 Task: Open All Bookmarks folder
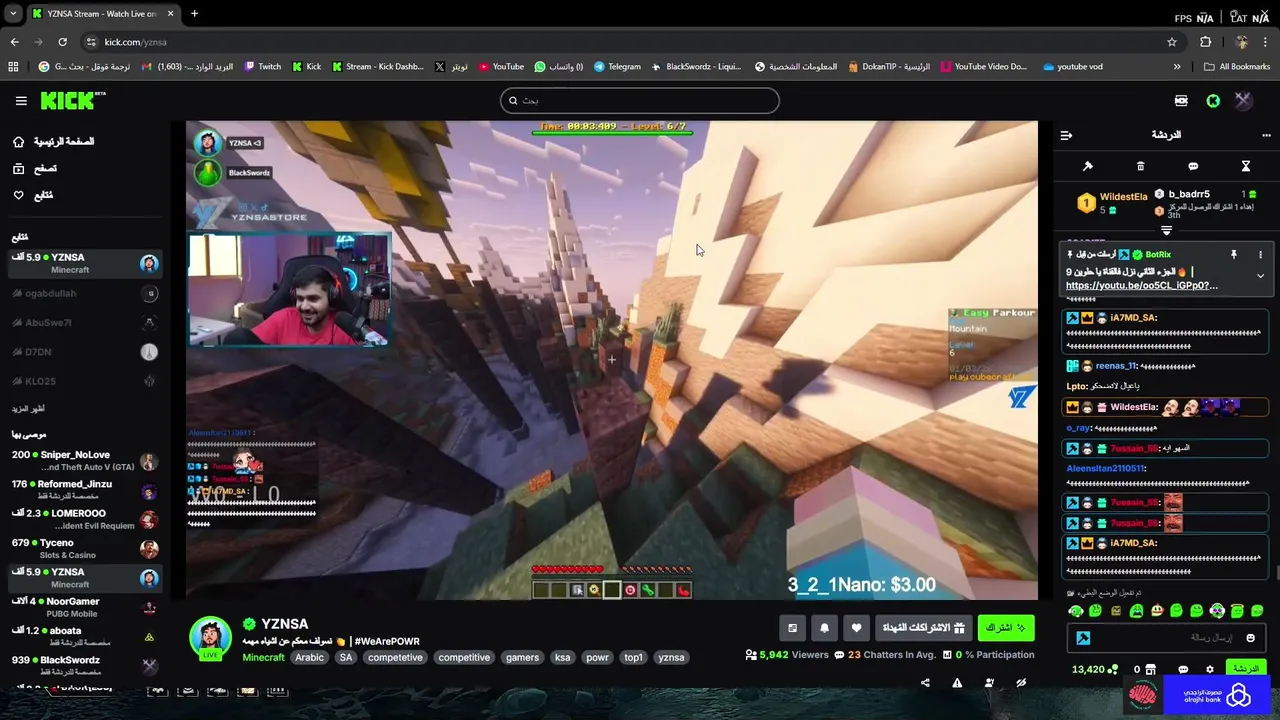coord(1237,67)
